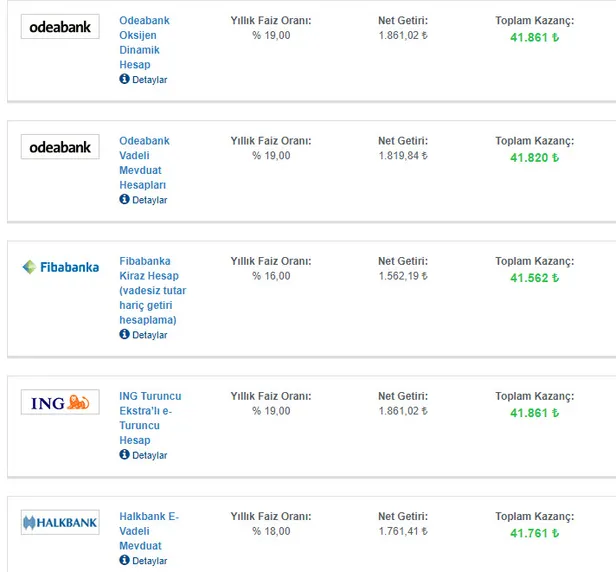The image size is (616, 572).
Task: Open the Halkbank E-Vadeli Mevduat link
Action: pyautogui.click(x=147, y=531)
